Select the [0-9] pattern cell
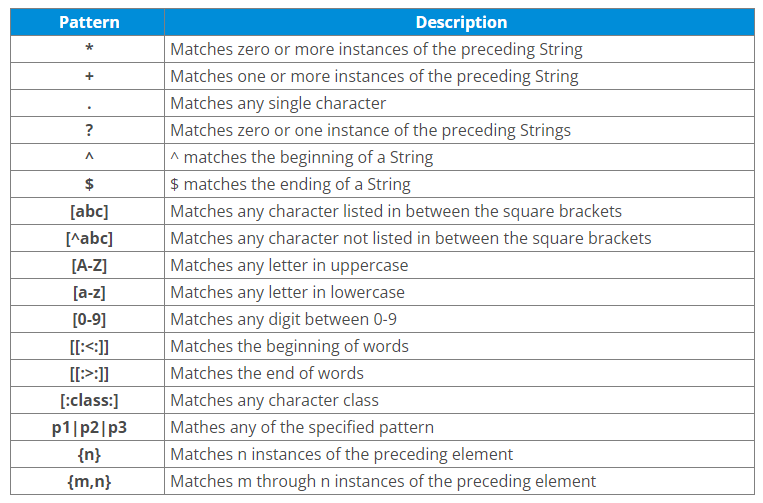Image resolution: width=763 pixels, height=503 pixels. [x=88, y=319]
